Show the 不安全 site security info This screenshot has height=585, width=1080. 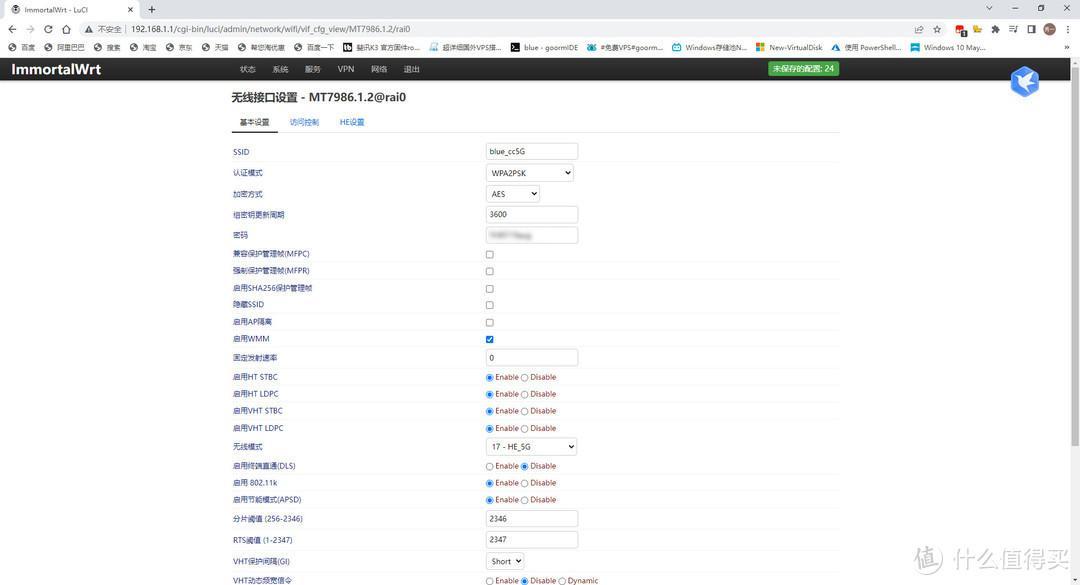(x=103, y=29)
